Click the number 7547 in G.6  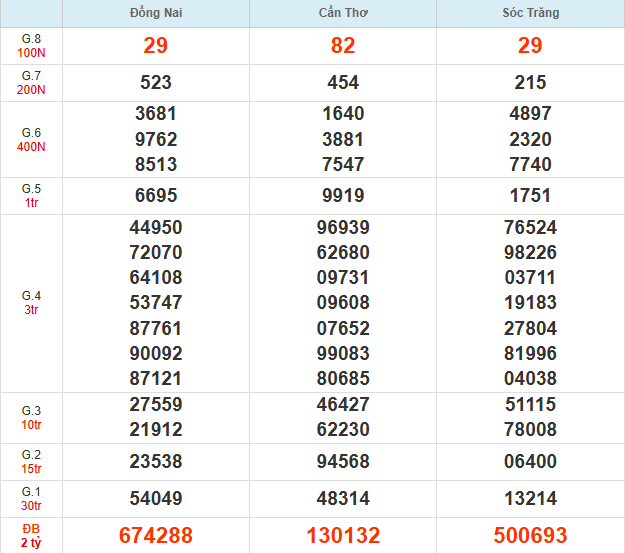point(343,165)
